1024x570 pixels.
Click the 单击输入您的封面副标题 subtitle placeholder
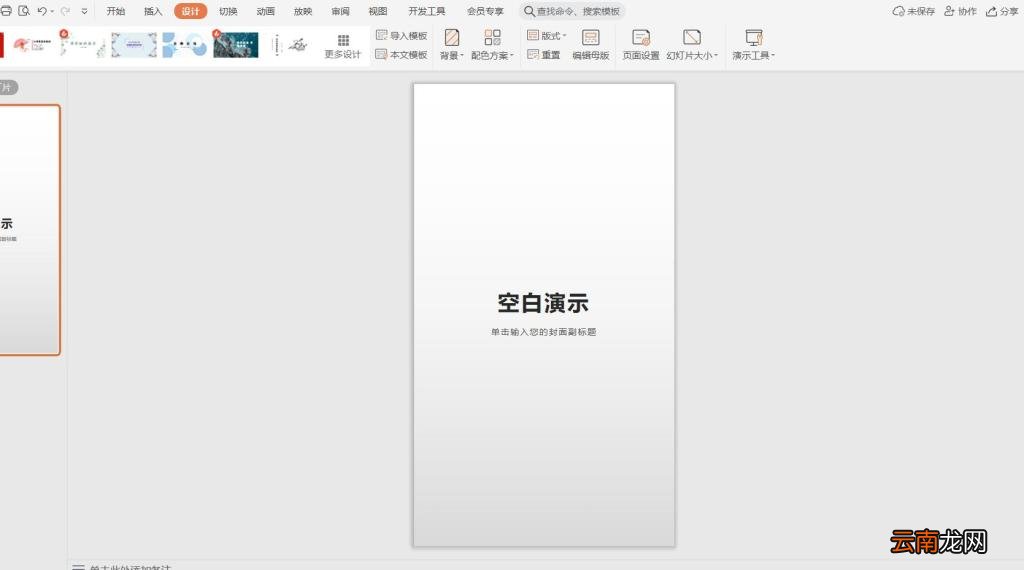(543, 332)
